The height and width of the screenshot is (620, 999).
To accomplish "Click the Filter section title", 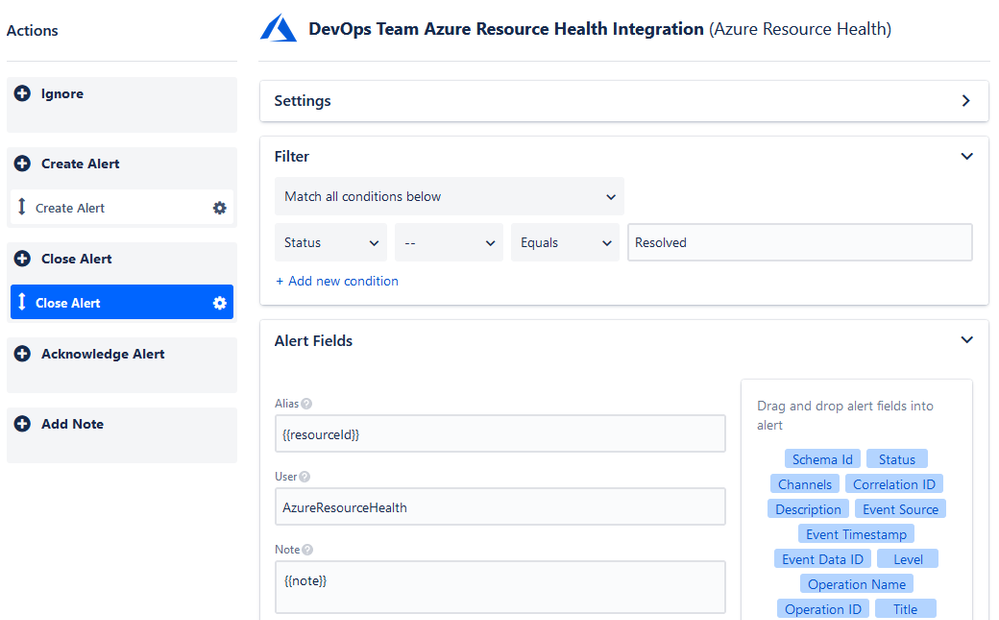I will [x=292, y=156].
